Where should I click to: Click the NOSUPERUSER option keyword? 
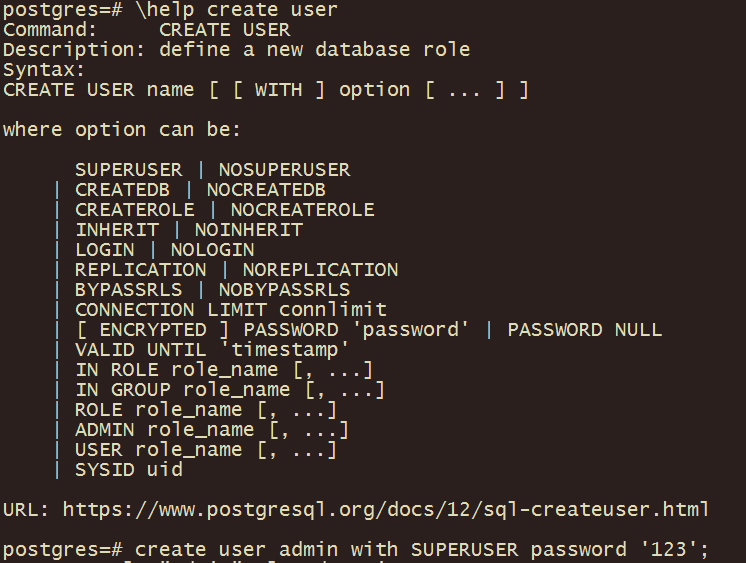285,170
